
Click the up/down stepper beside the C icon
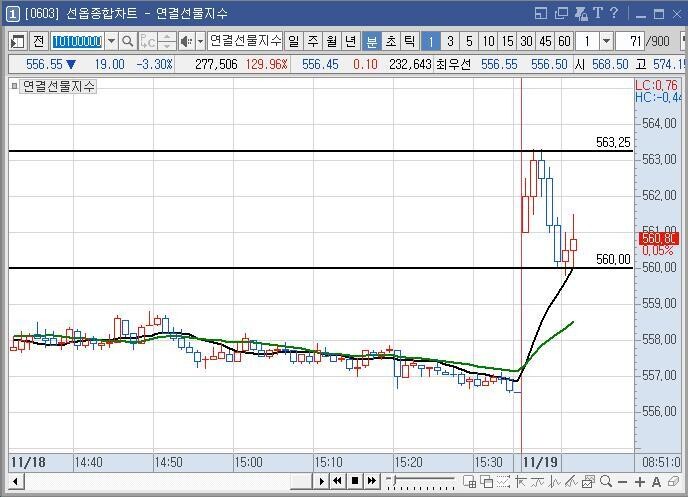coord(167,42)
